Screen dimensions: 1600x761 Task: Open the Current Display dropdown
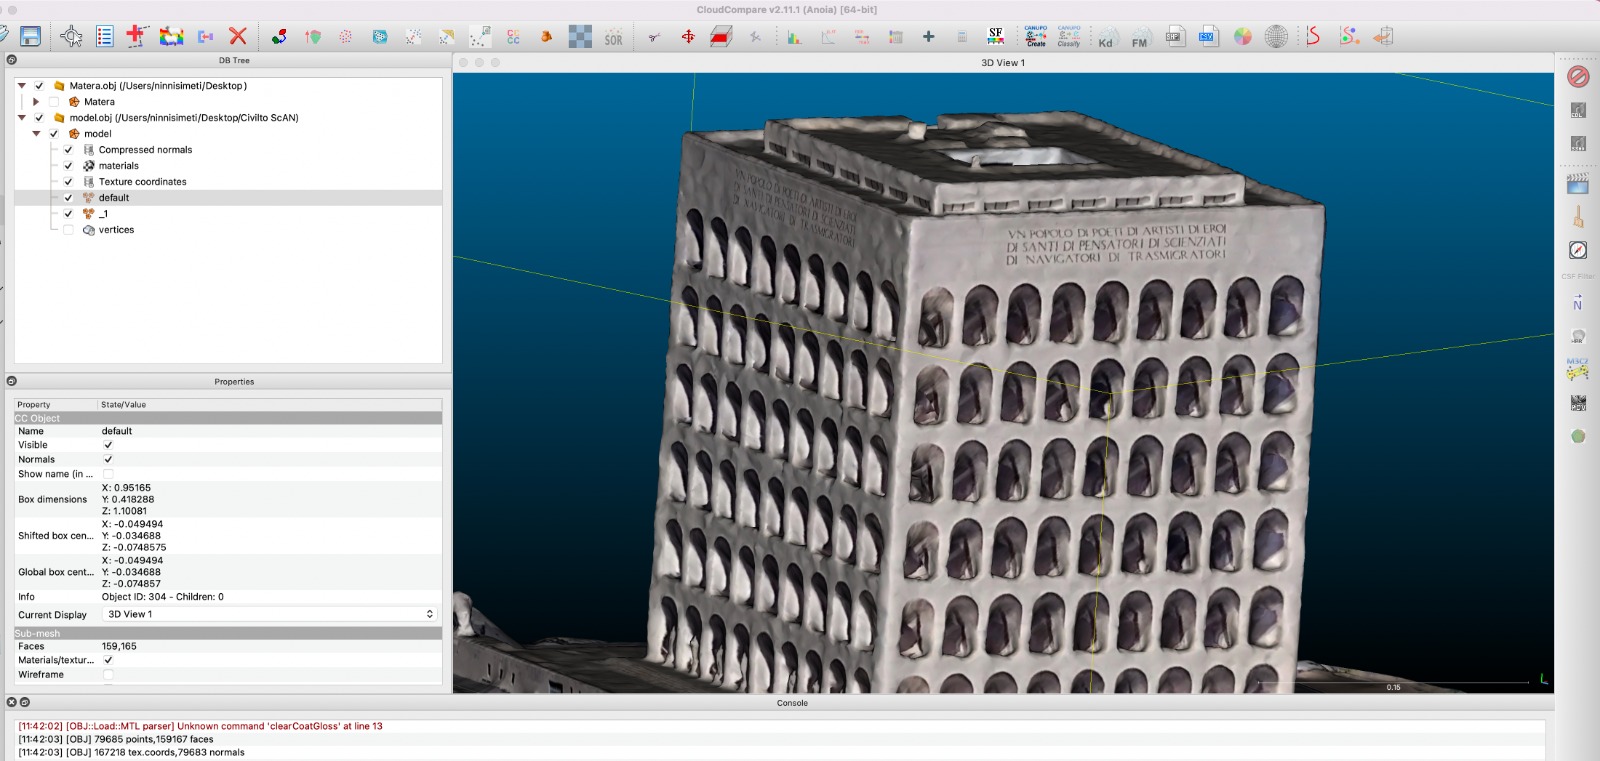click(x=270, y=614)
